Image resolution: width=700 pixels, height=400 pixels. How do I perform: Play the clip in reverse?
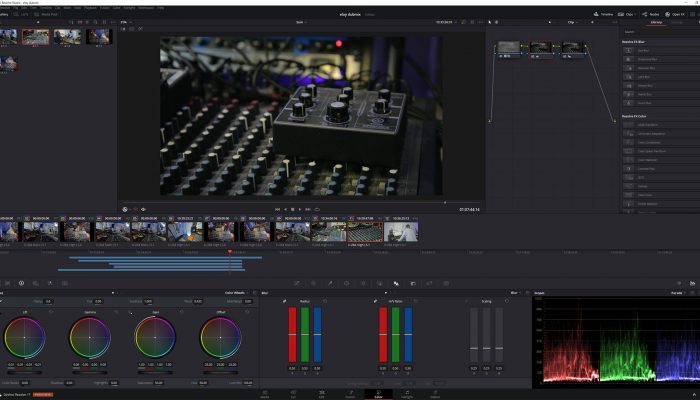(x=285, y=209)
